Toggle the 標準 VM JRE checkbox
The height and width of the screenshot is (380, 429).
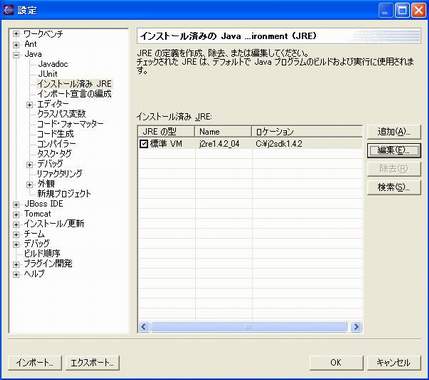(144, 144)
